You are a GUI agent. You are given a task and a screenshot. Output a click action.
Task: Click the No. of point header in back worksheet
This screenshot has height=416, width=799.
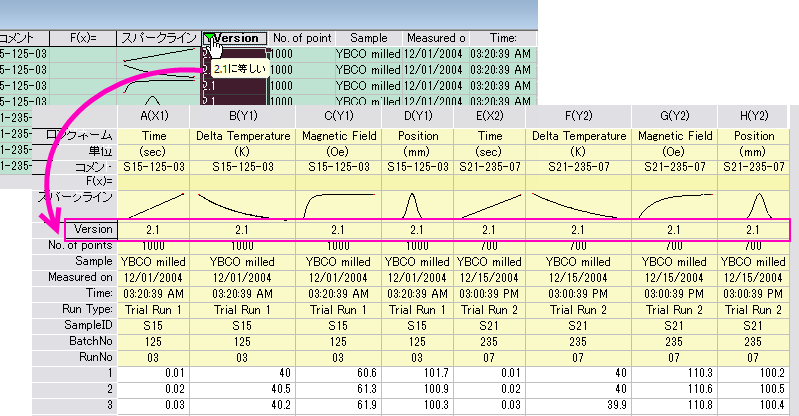[302, 38]
